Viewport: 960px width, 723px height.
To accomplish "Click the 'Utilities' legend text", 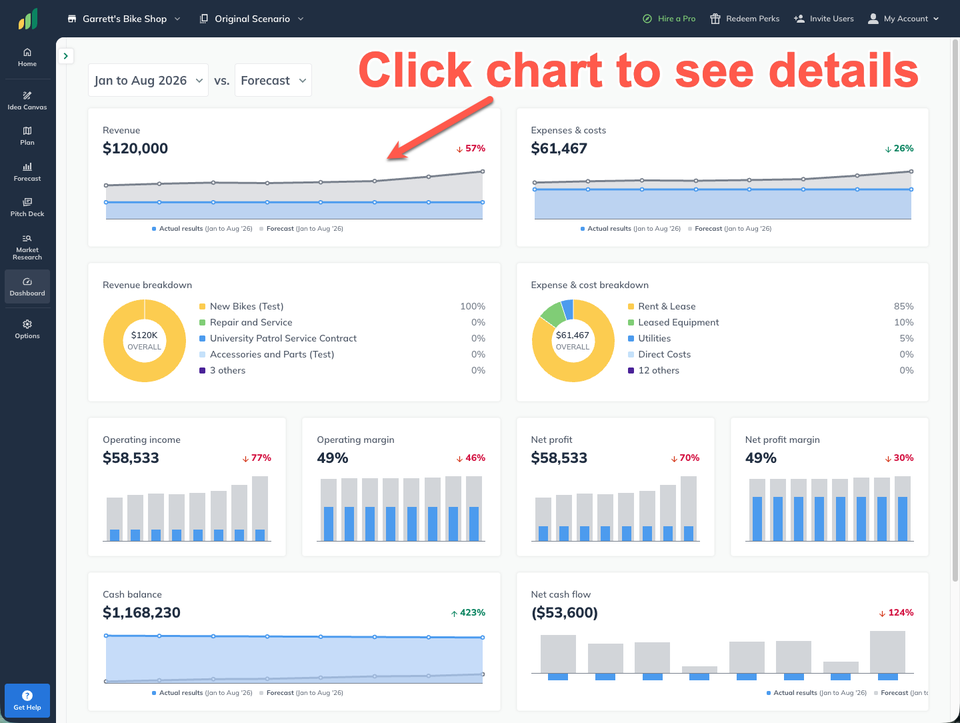I will (654, 339).
